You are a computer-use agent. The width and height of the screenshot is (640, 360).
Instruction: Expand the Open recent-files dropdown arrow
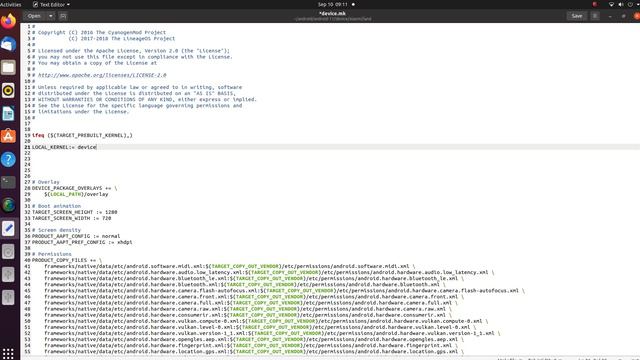tap(51, 16)
